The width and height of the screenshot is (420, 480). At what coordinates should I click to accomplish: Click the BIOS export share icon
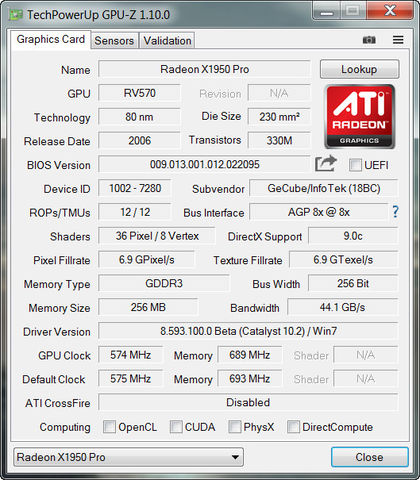(x=326, y=164)
